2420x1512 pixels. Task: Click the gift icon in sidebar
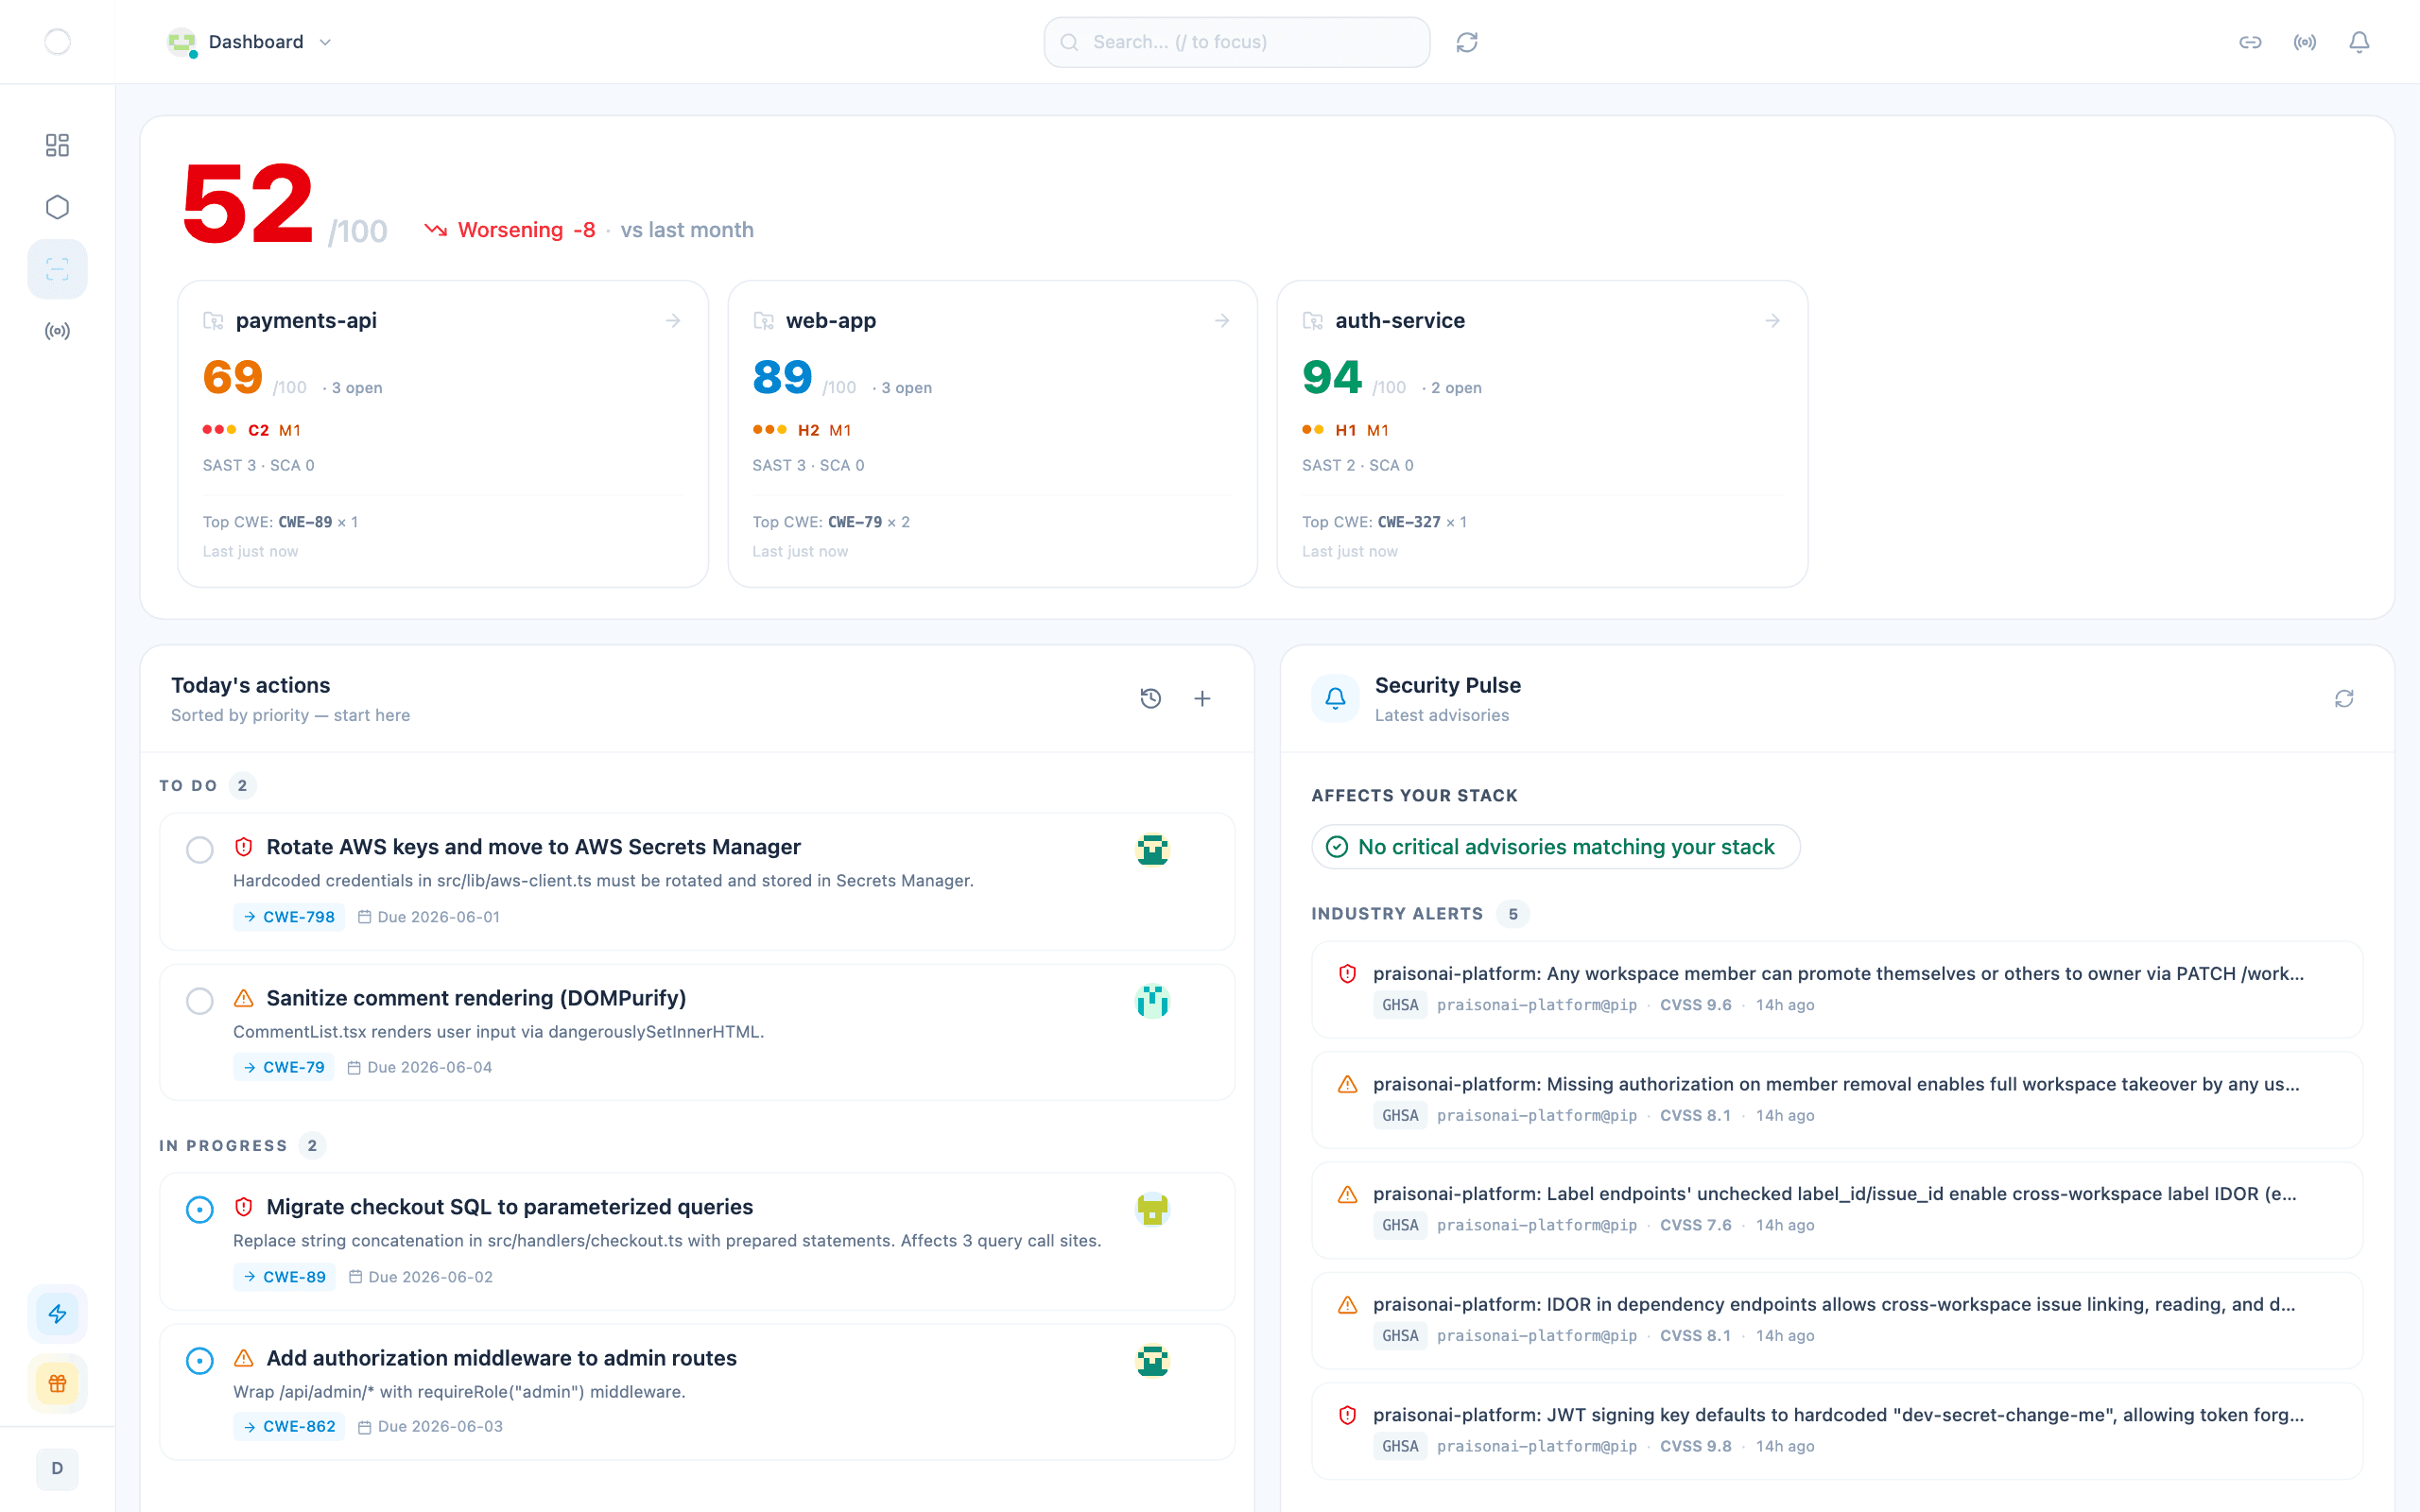pos(57,1383)
